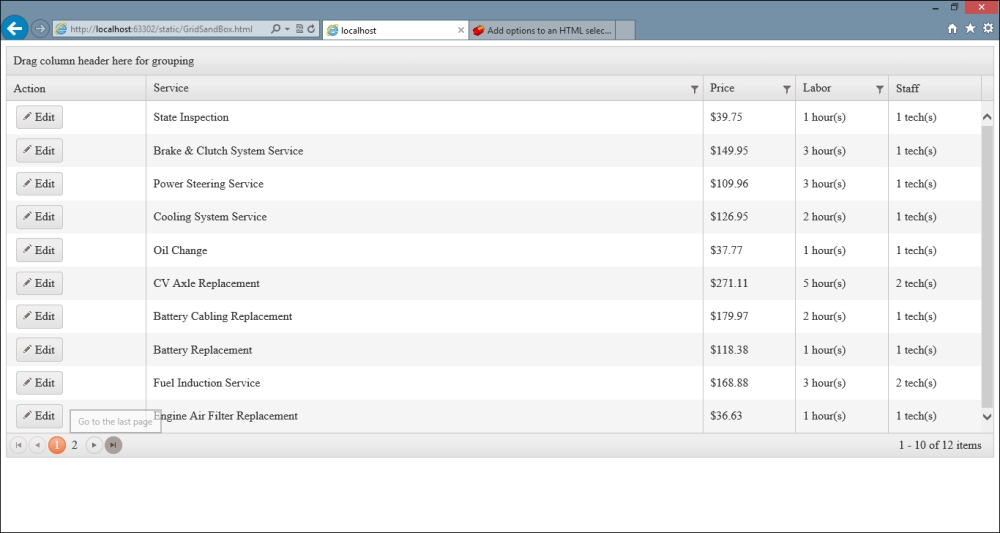Screen dimensions: 1000x533
Task: Click Fuel Induction Service '2 tech(s)' cell
Action: pos(935,383)
